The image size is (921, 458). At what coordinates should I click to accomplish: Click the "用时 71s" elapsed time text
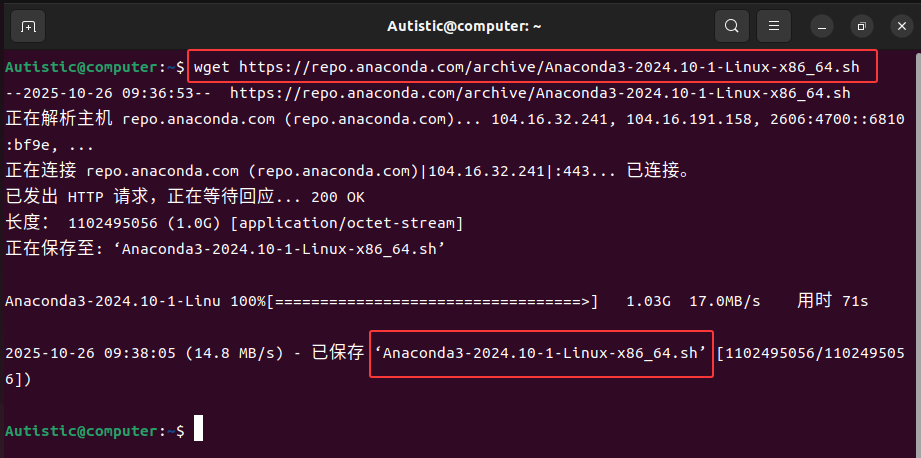(x=832, y=301)
